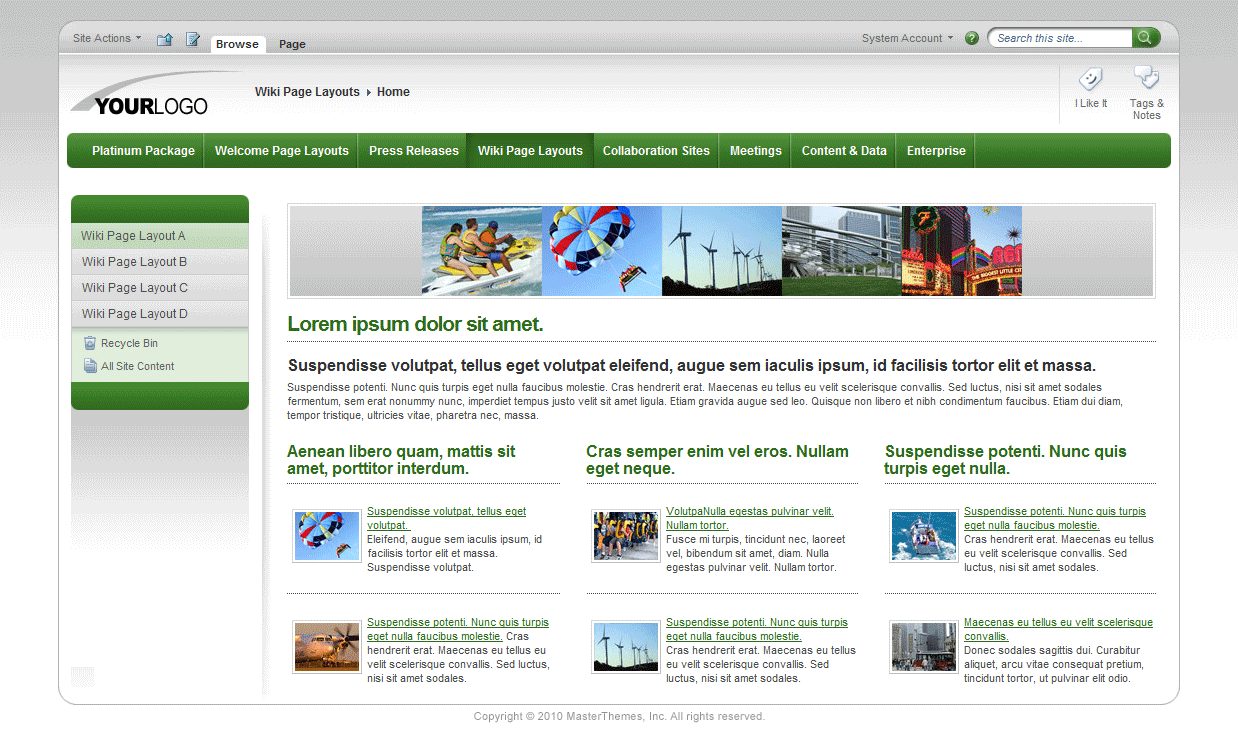The image size is (1238, 730).
Task: Click the All Site Content icon
Action: 92,365
